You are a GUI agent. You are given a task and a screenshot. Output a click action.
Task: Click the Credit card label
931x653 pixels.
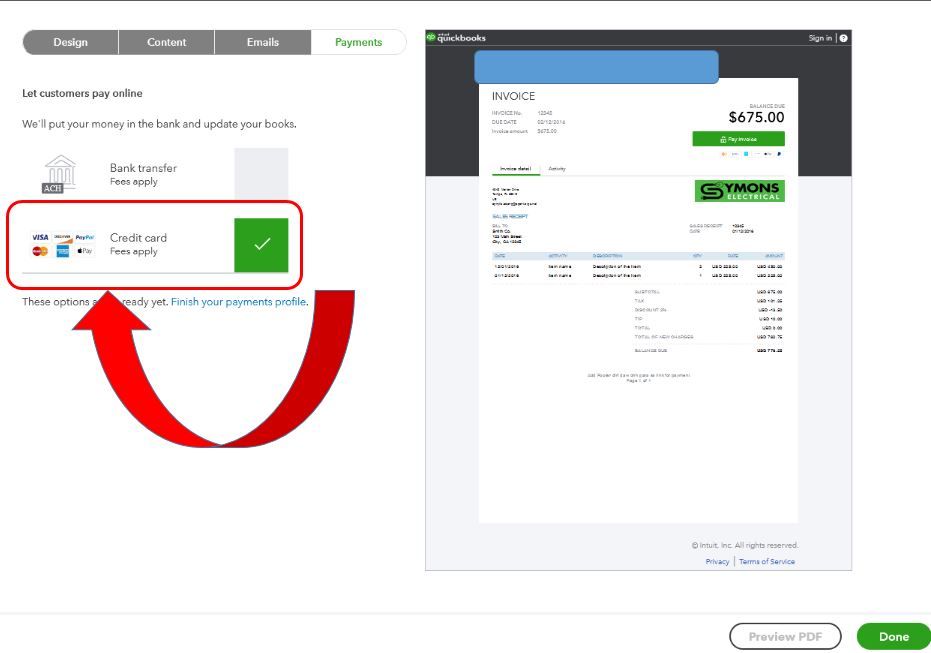138,237
